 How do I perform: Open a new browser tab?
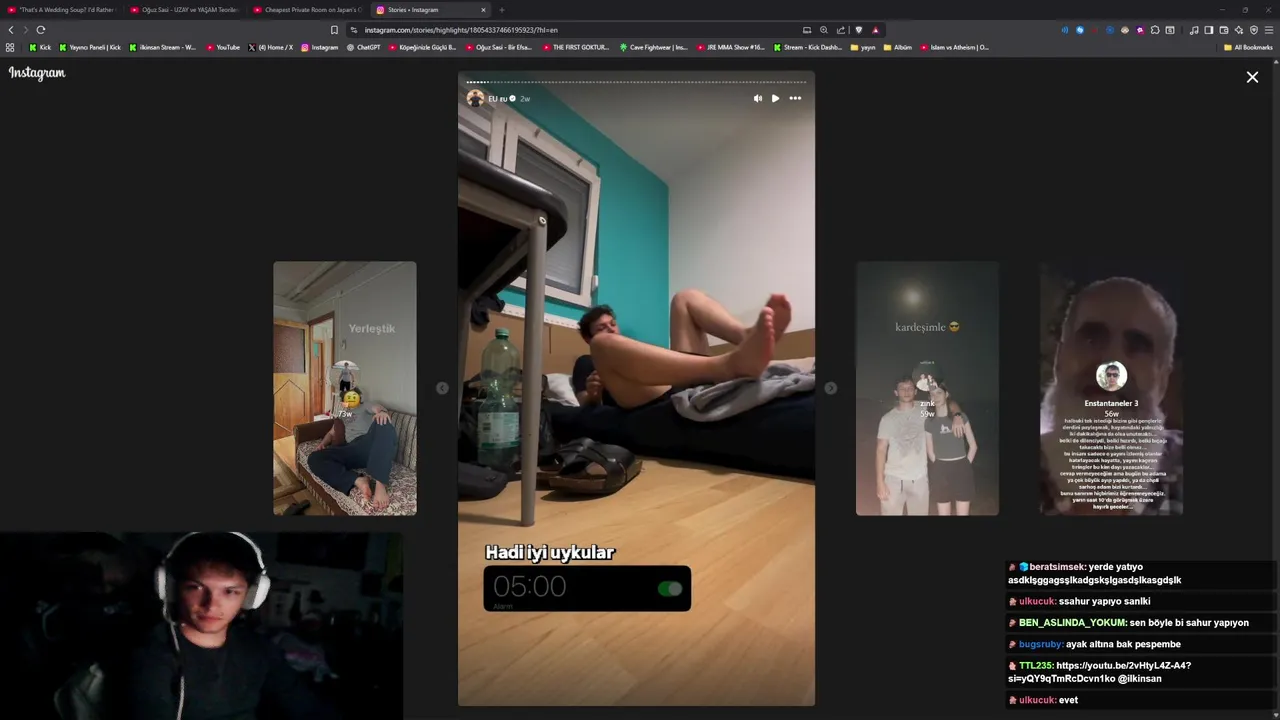[502, 10]
